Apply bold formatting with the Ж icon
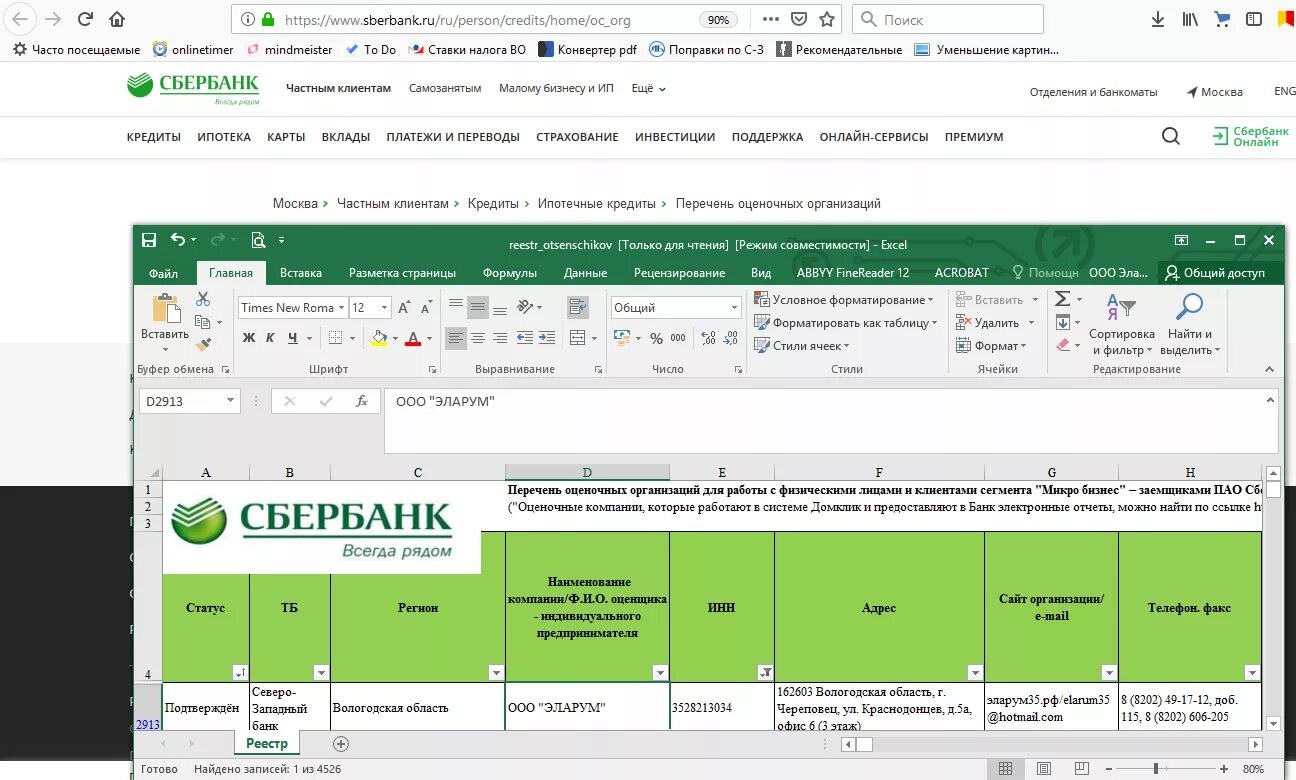Viewport: 1296px width, 780px height. [248, 337]
